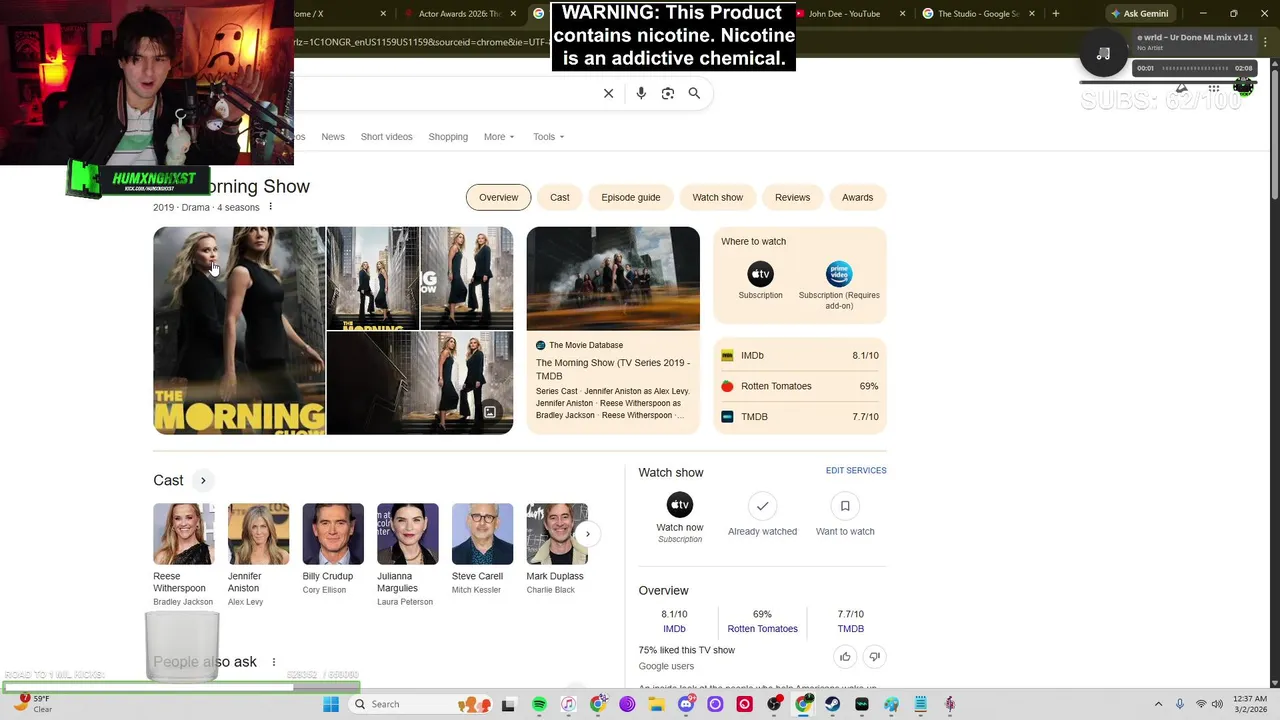
Task: Go to the Shopping search tab
Action: tap(448, 137)
